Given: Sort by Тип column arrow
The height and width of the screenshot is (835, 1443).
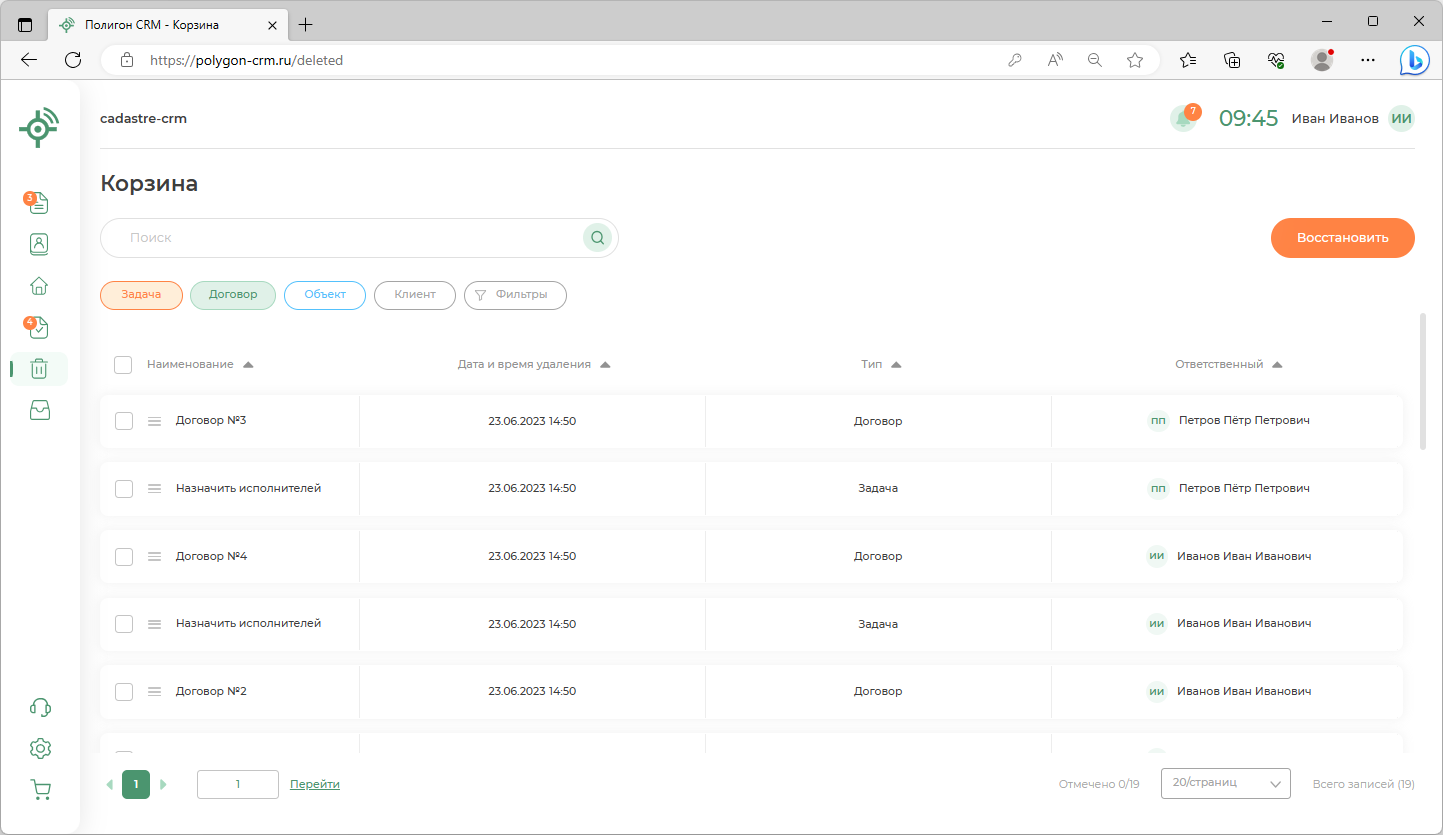Looking at the screenshot, I should [896, 365].
